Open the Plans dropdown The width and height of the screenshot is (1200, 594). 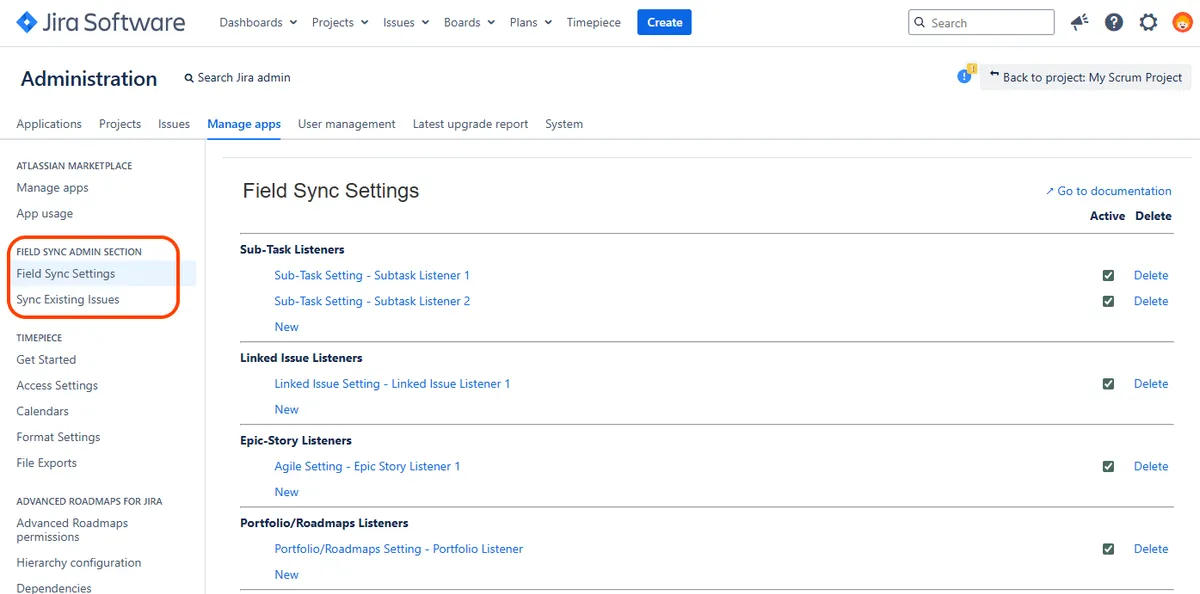click(531, 22)
